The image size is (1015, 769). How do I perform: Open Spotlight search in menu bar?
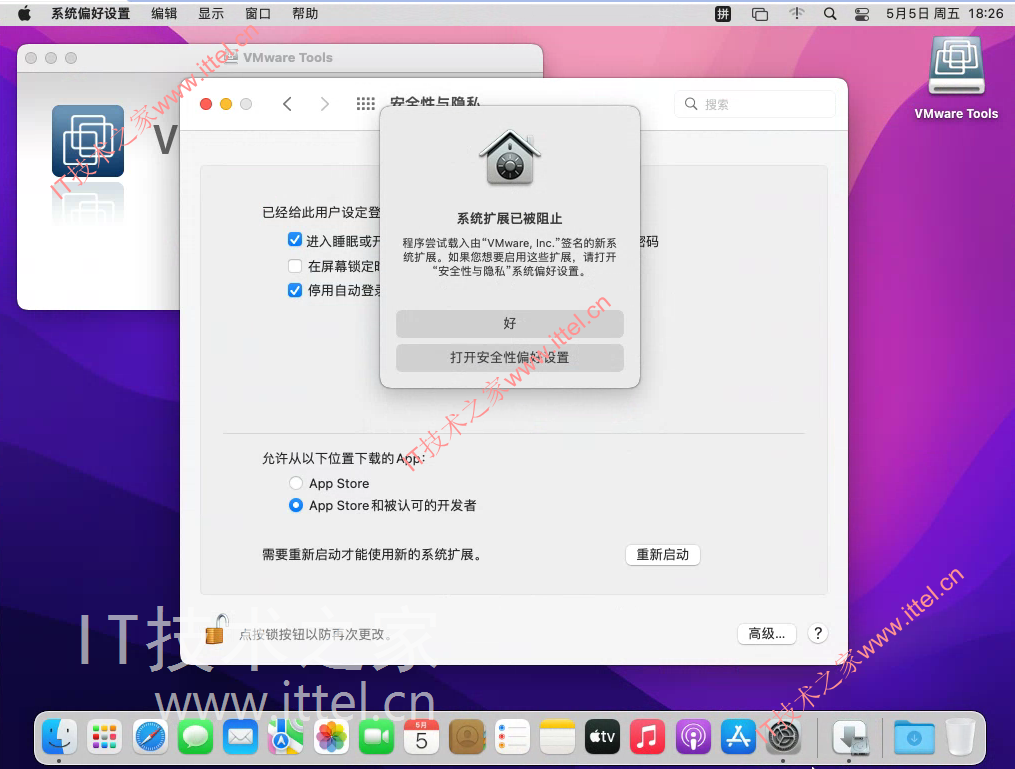pyautogui.click(x=830, y=14)
